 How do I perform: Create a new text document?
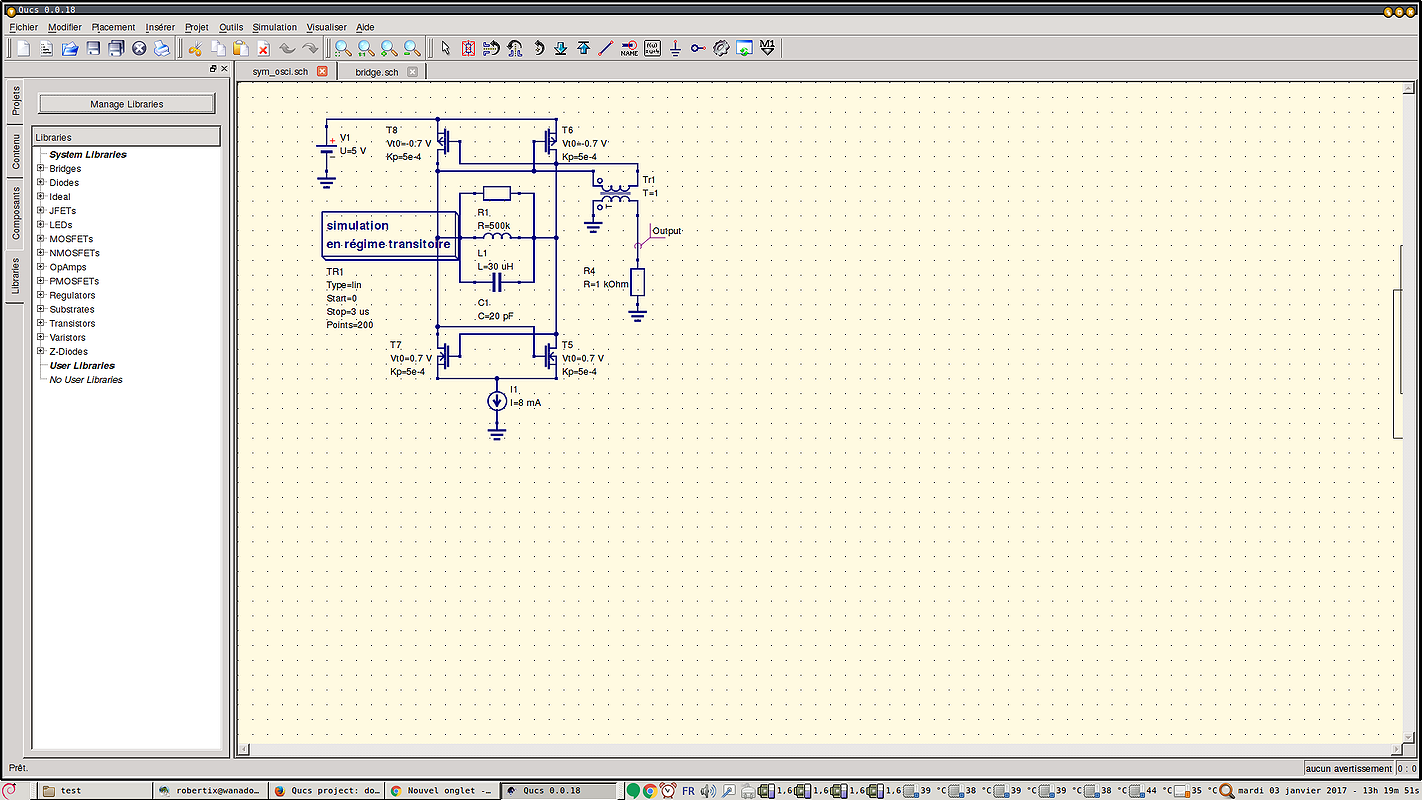point(46,48)
